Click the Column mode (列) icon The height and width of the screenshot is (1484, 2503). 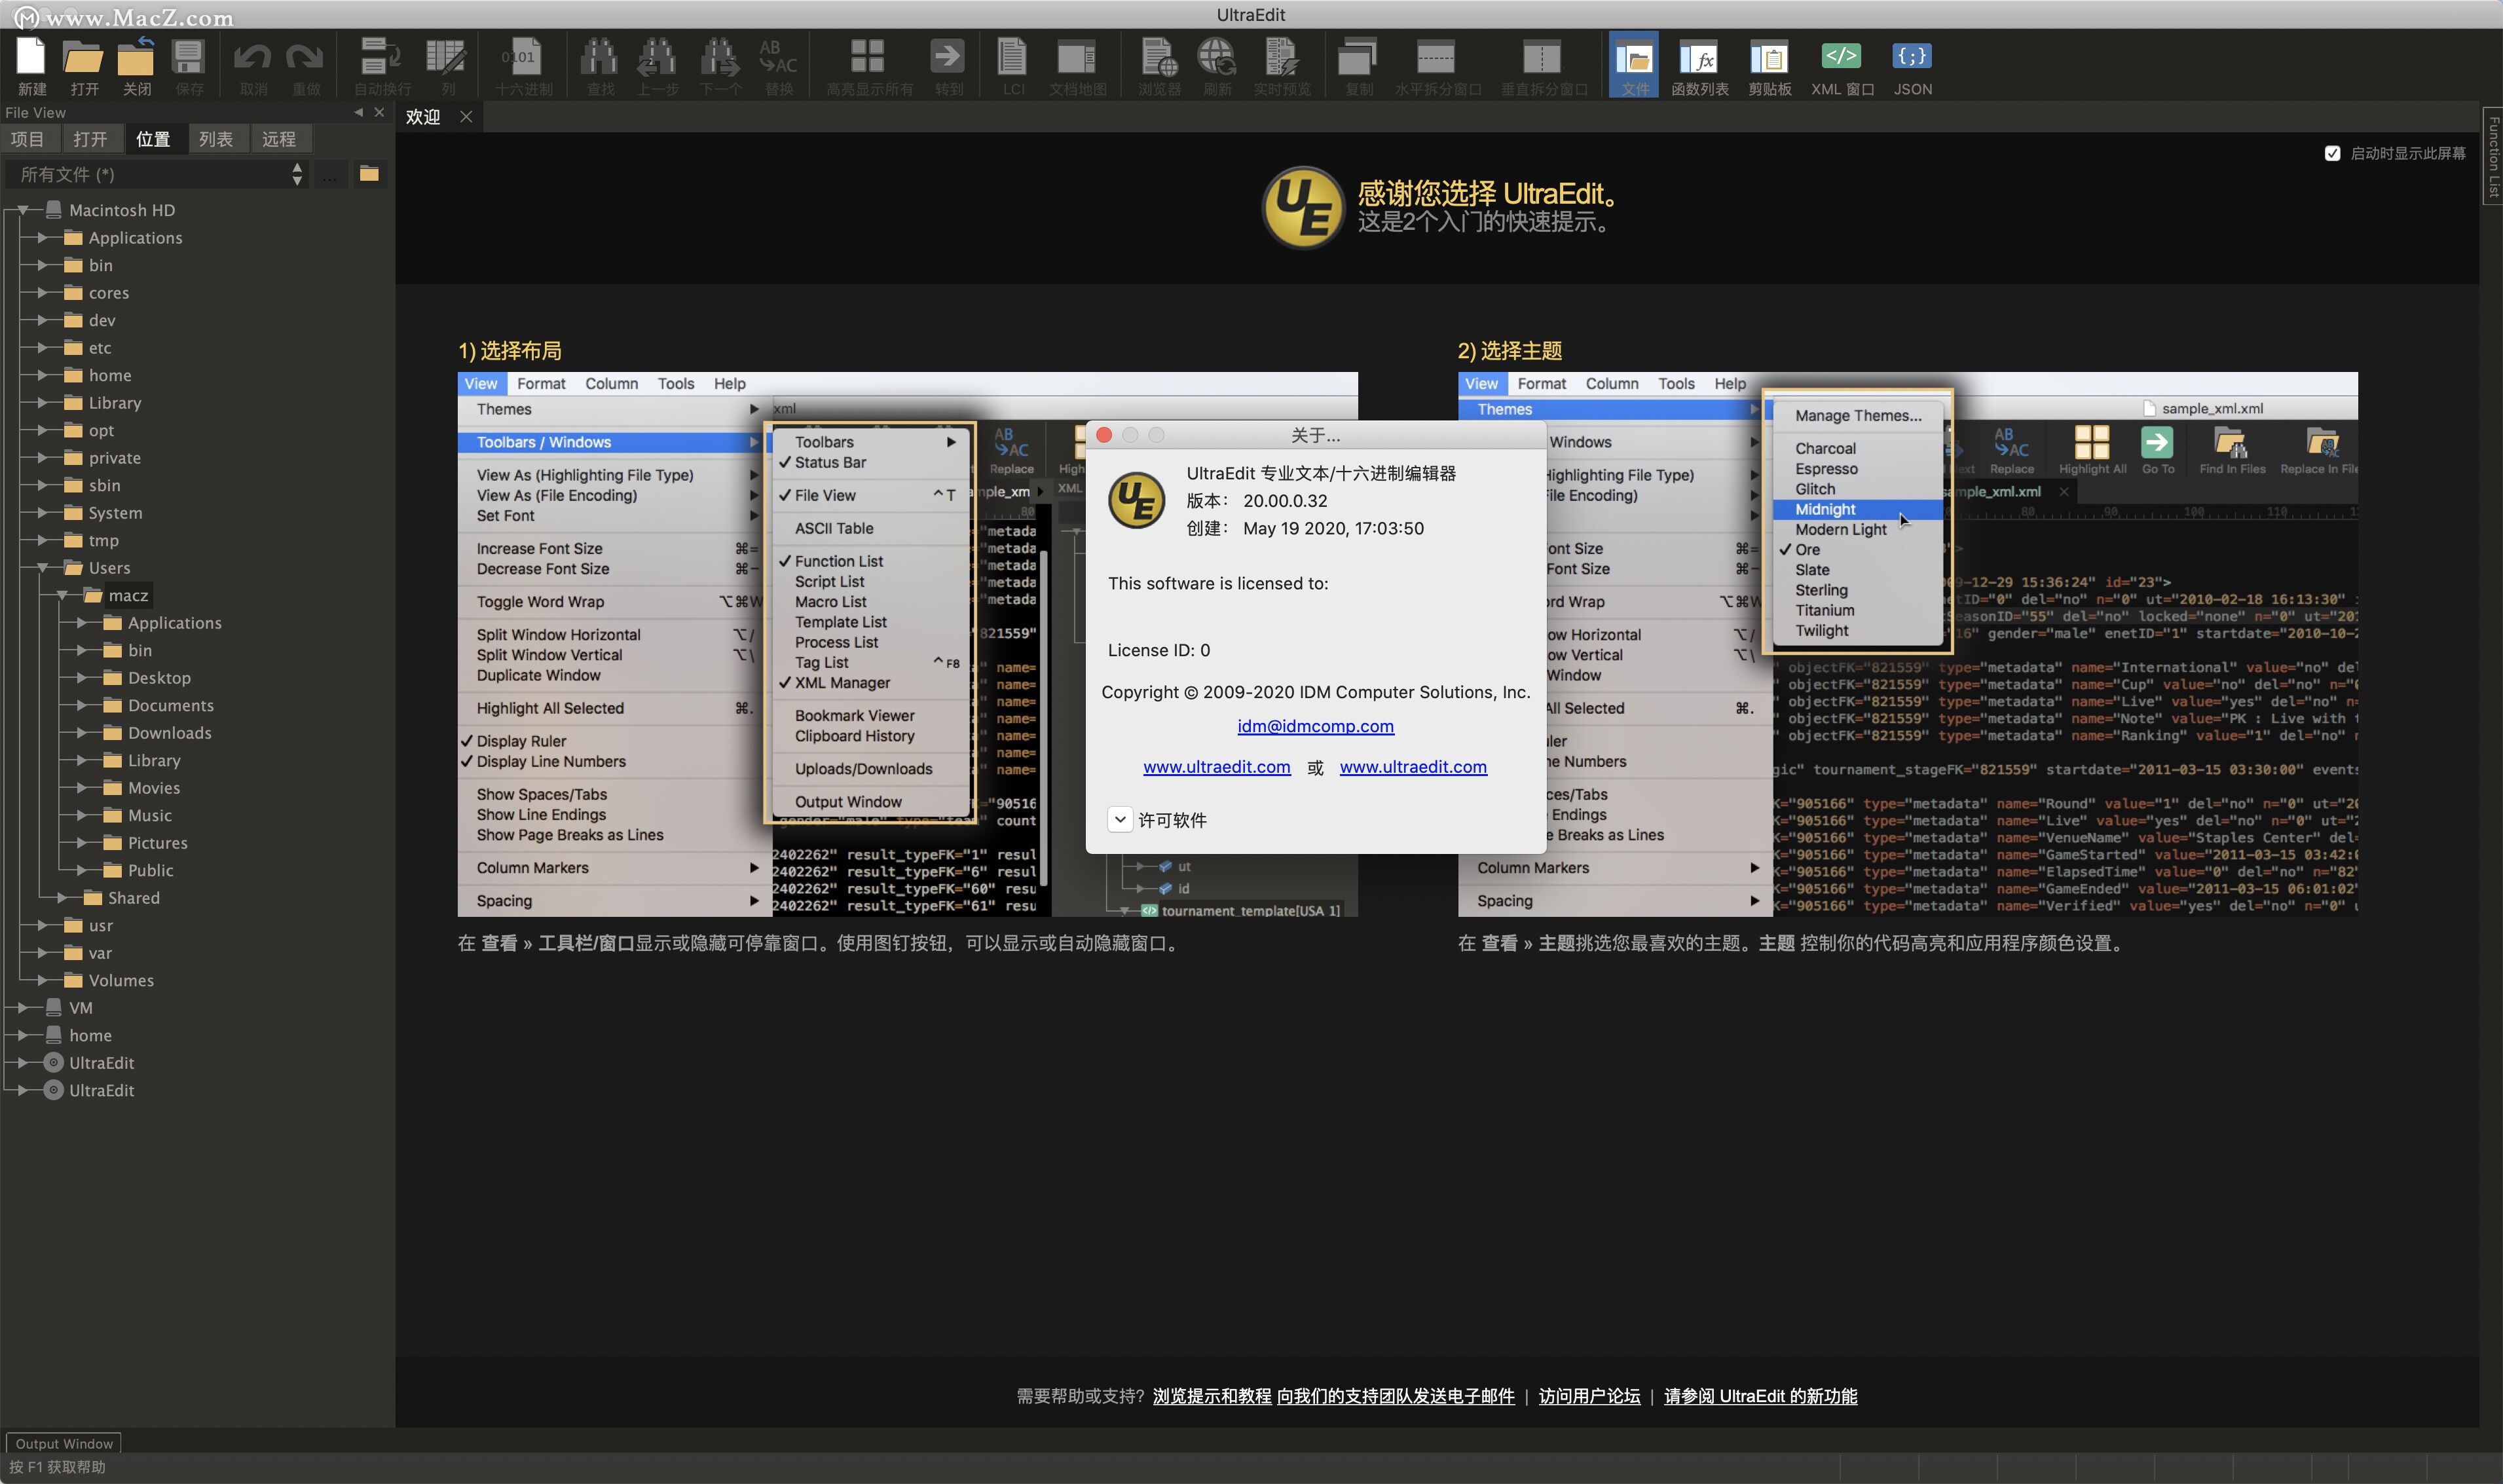pos(446,58)
